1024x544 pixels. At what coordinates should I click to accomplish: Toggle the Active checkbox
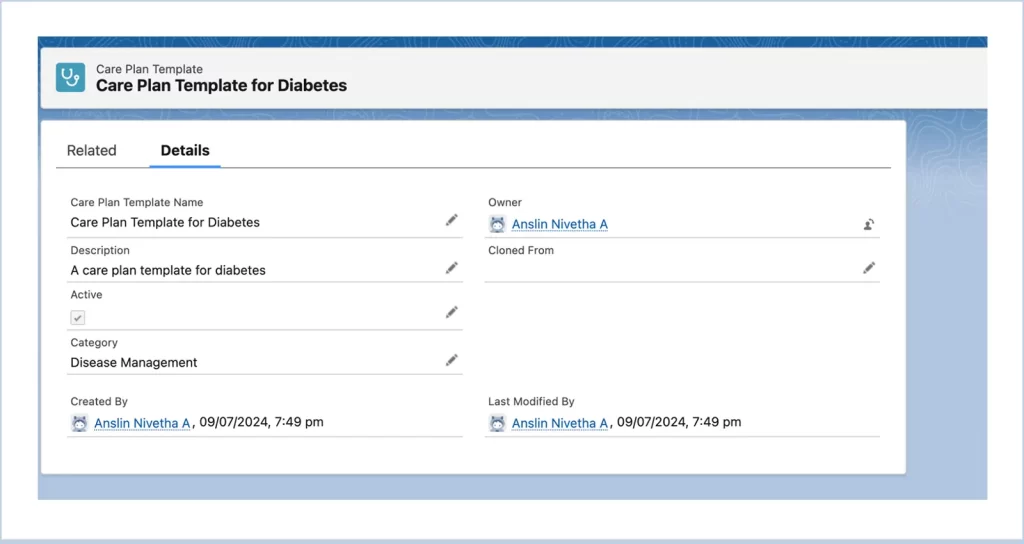(x=78, y=317)
